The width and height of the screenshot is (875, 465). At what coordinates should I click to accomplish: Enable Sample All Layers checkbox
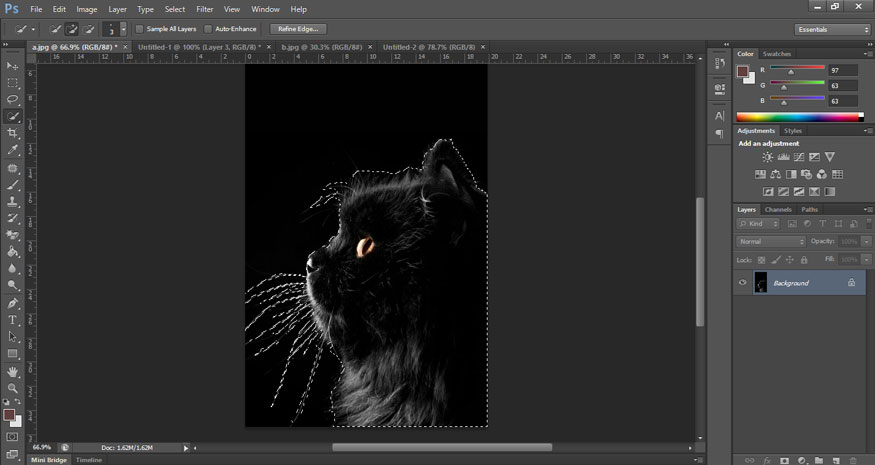[140, 29]
